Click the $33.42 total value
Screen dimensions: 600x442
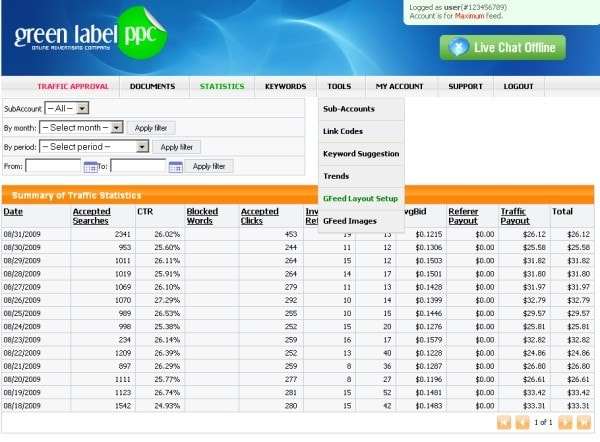(578, 393)
